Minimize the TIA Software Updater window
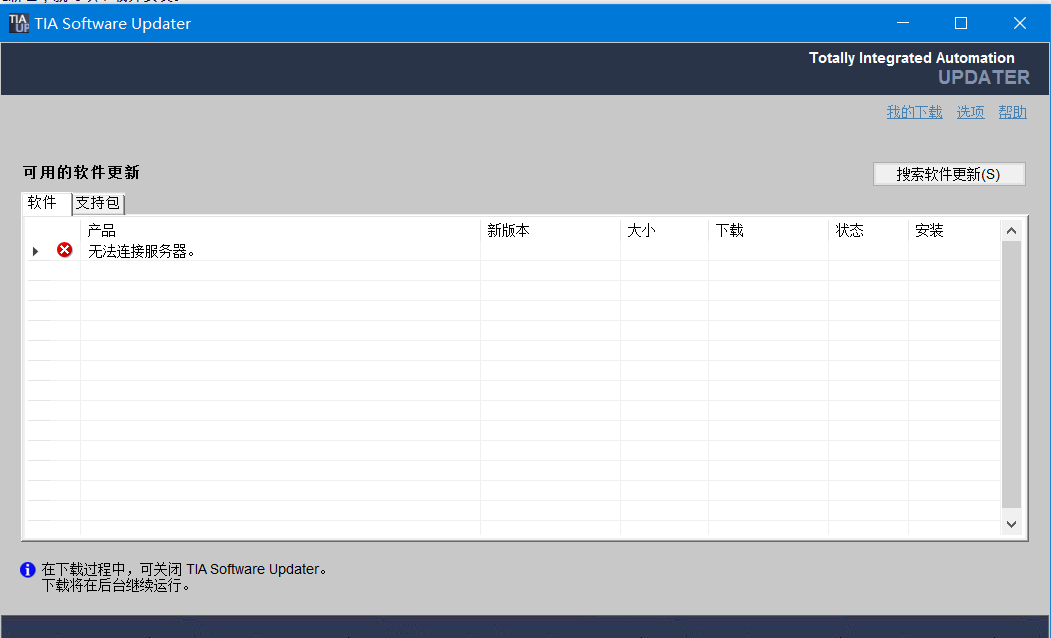Viewport: 1051px width, 638px height. (903, 23)
